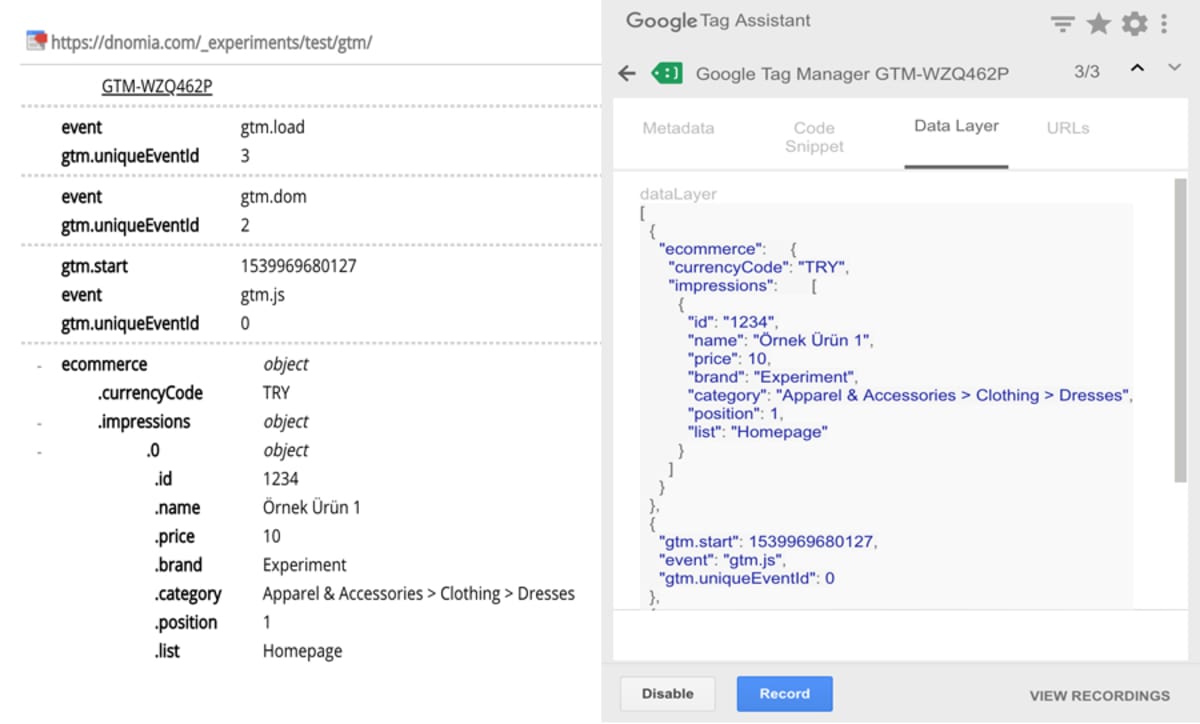Jump to next tag with down chevron
1200x724 pixels.
1174,67
